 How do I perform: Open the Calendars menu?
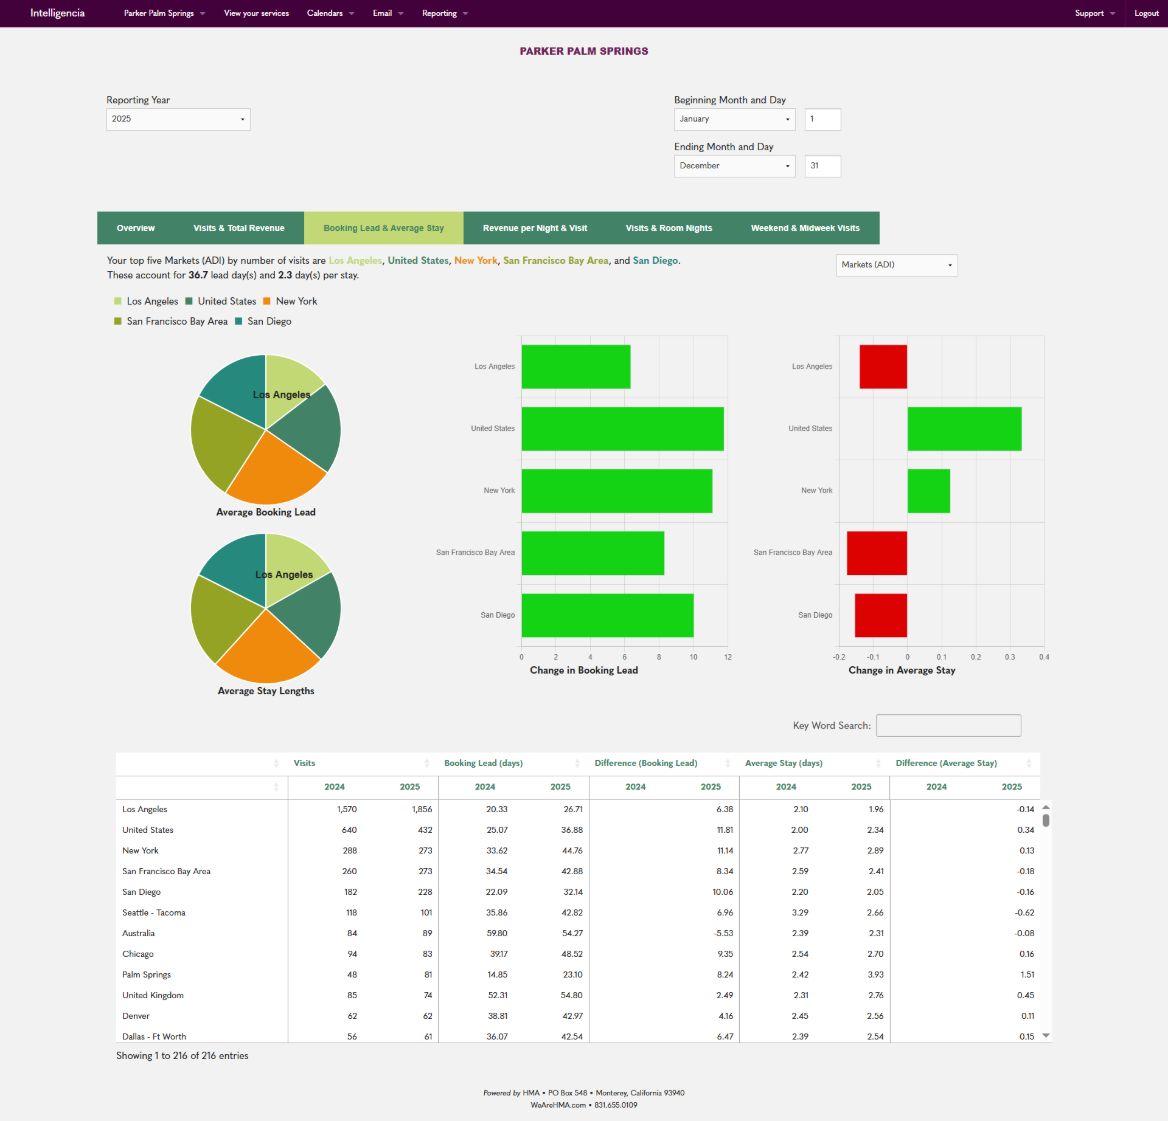[330, 13]
